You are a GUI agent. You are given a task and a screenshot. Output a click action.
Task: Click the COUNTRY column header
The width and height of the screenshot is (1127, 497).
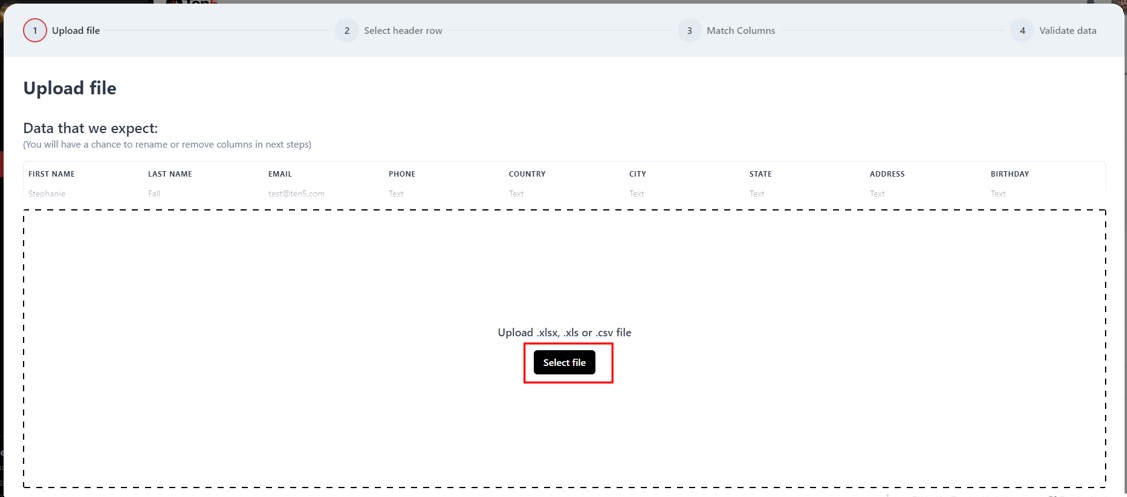coord(527,174)
